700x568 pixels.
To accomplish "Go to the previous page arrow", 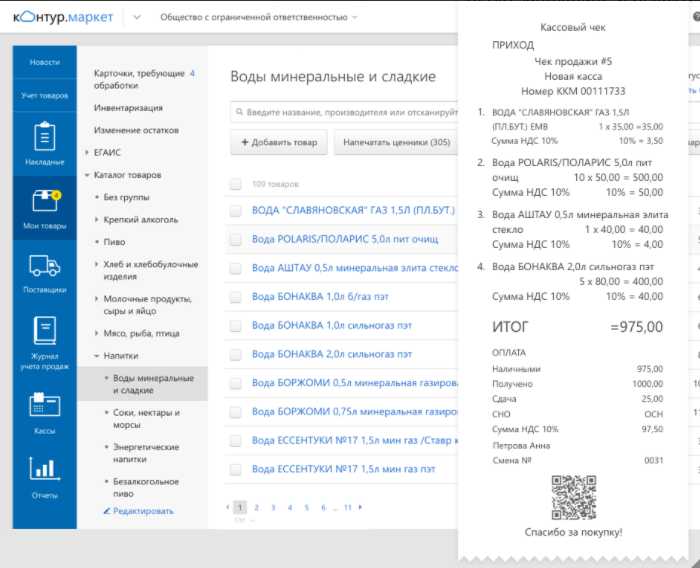I will (228, 507).
